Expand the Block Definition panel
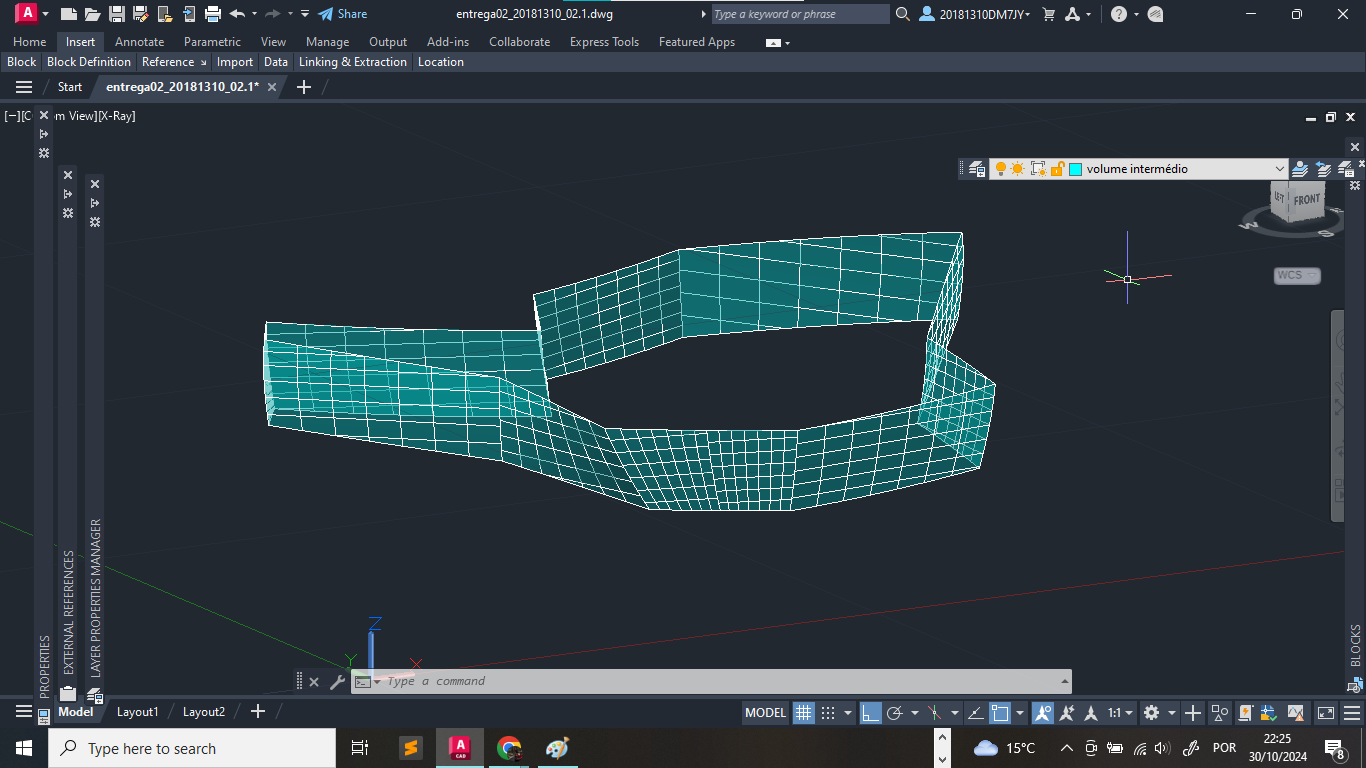Screen dimensions: 1366x768 (89, 62)
